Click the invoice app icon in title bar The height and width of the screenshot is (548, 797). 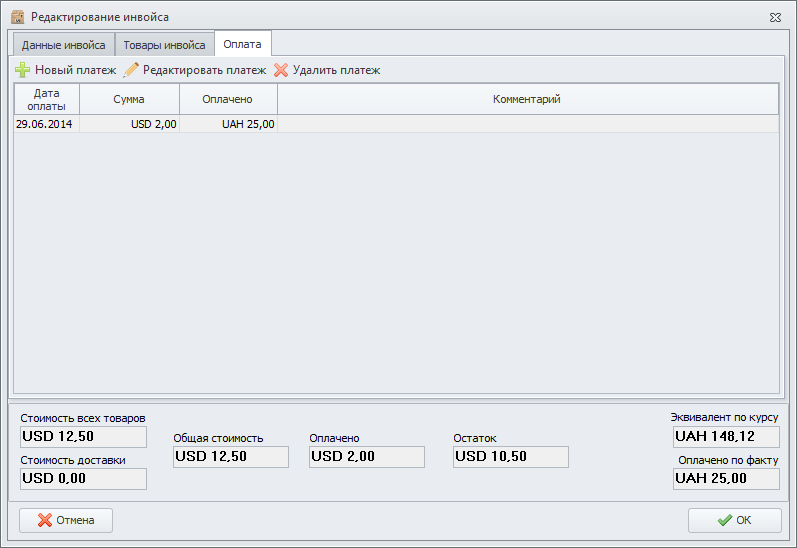point(17,17)
